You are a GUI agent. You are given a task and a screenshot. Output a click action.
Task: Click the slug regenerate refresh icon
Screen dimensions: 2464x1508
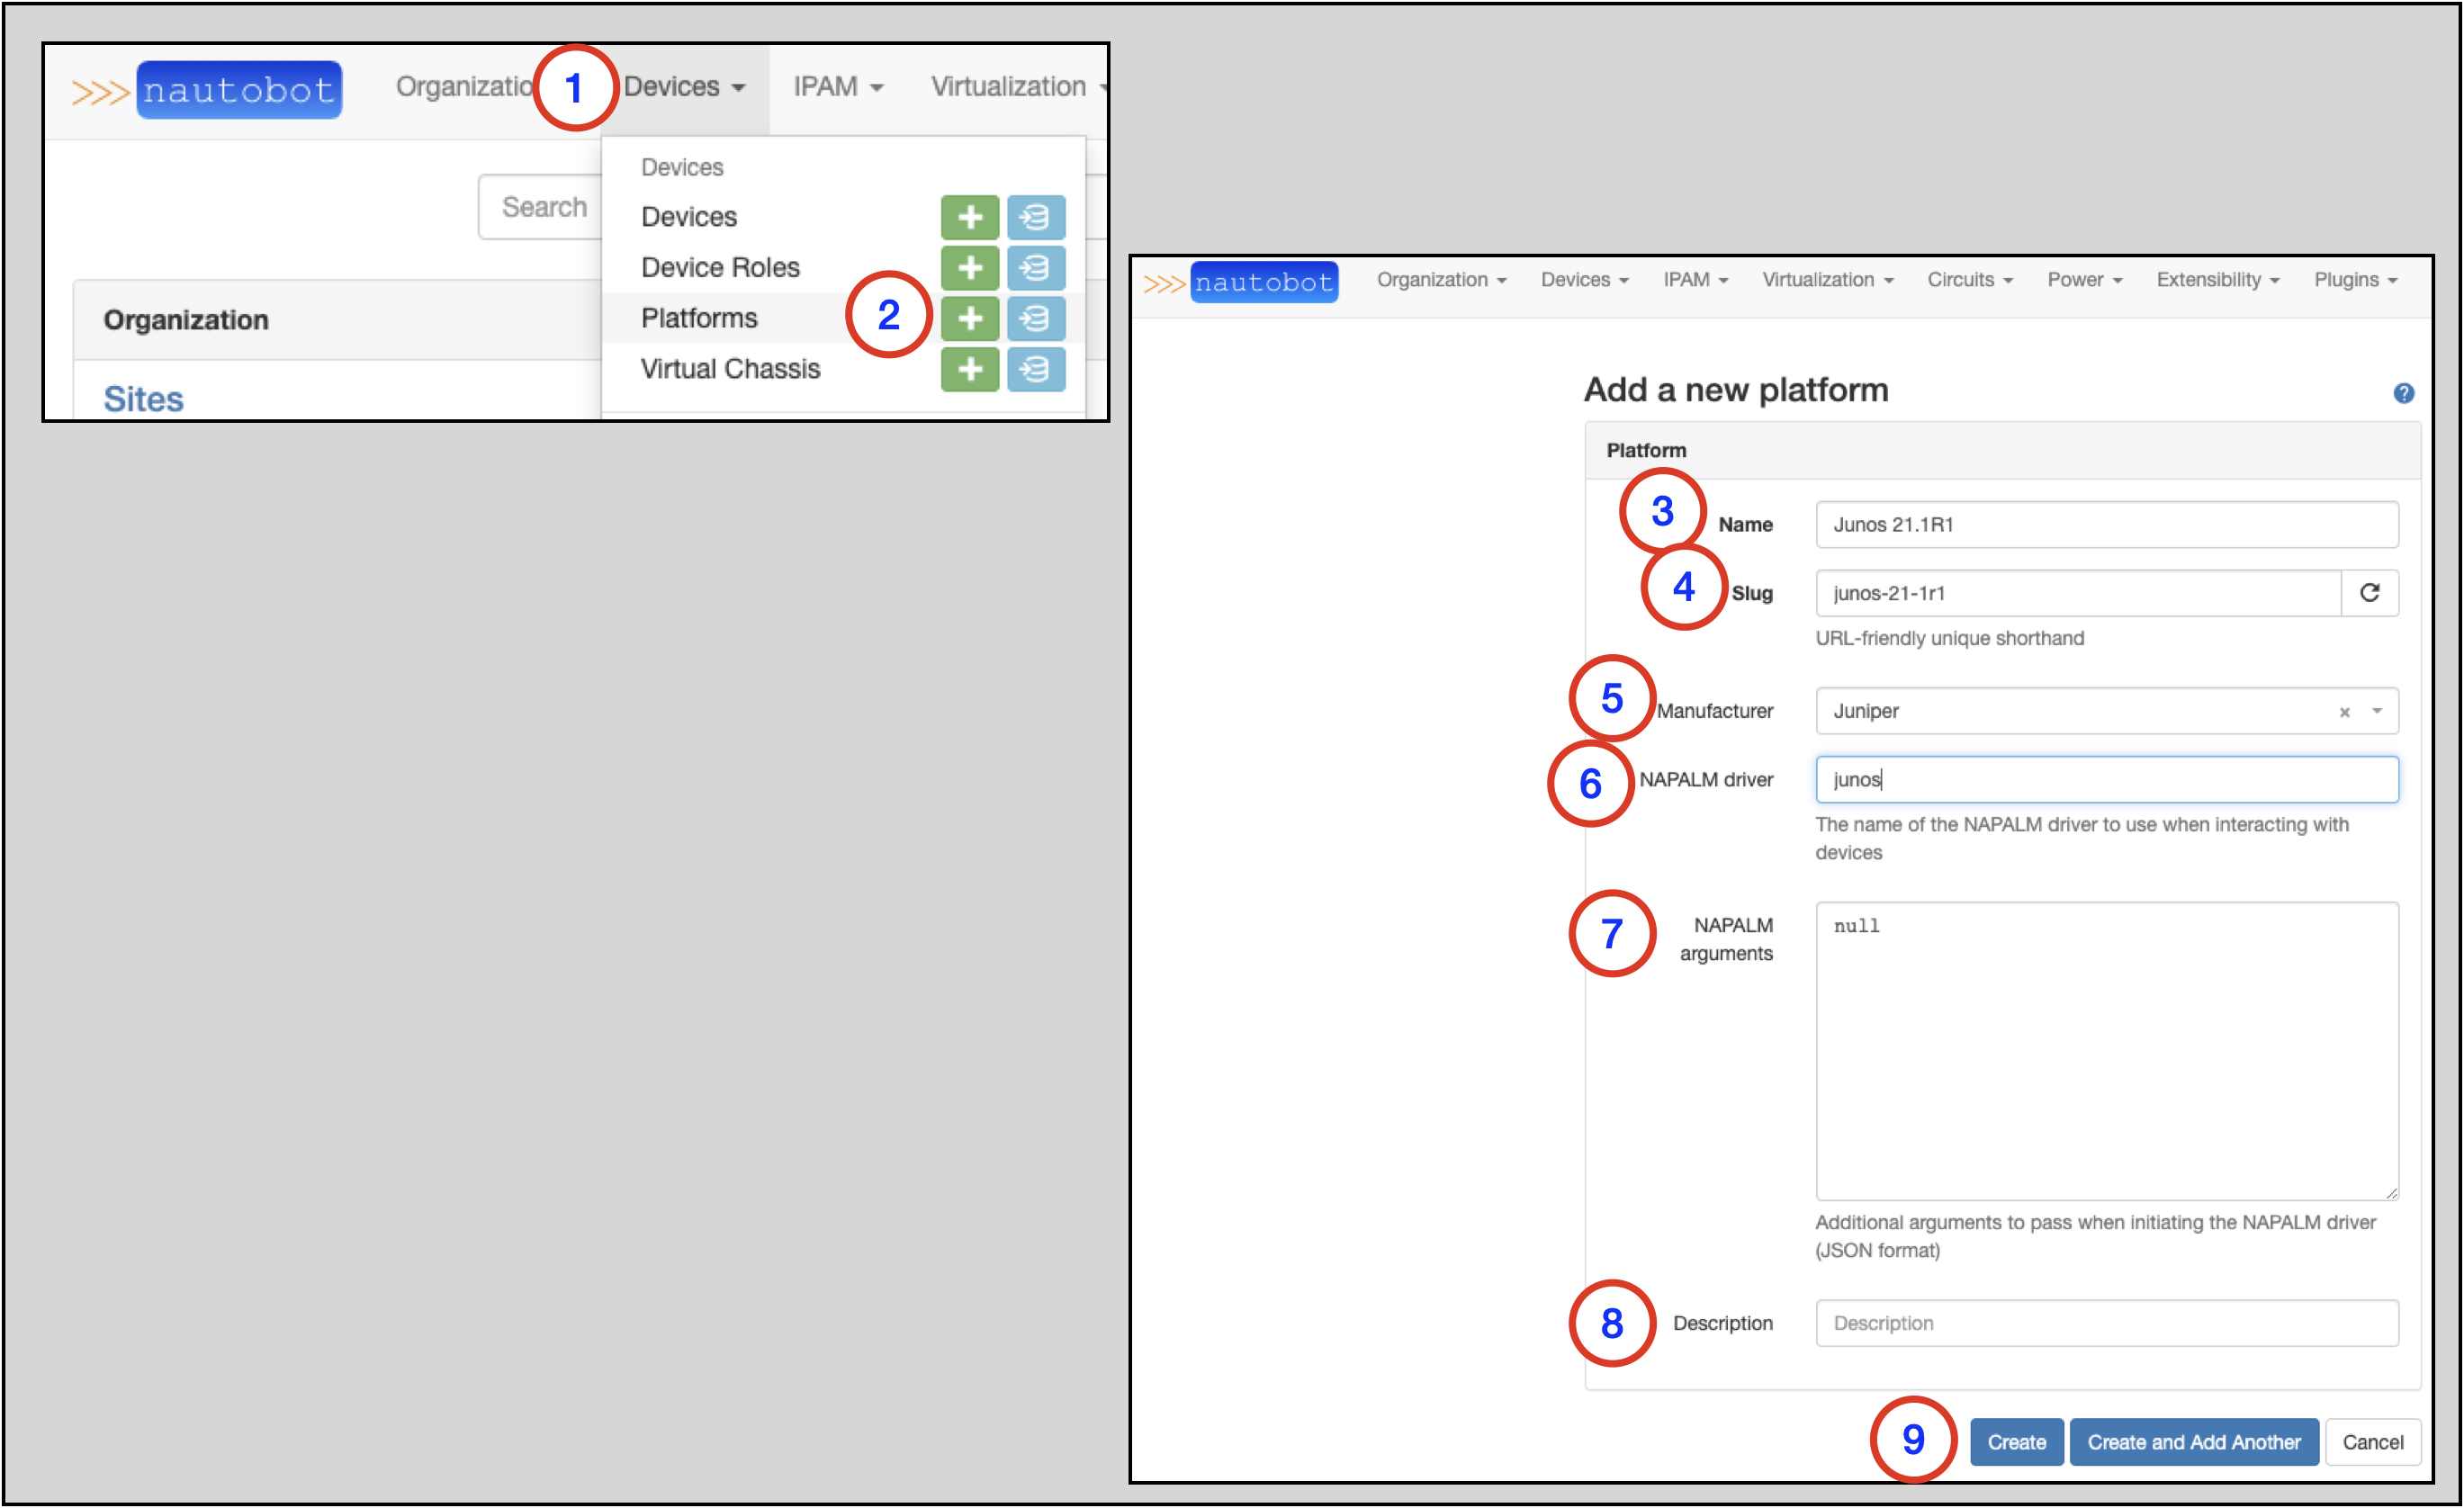coord(2369,593)
